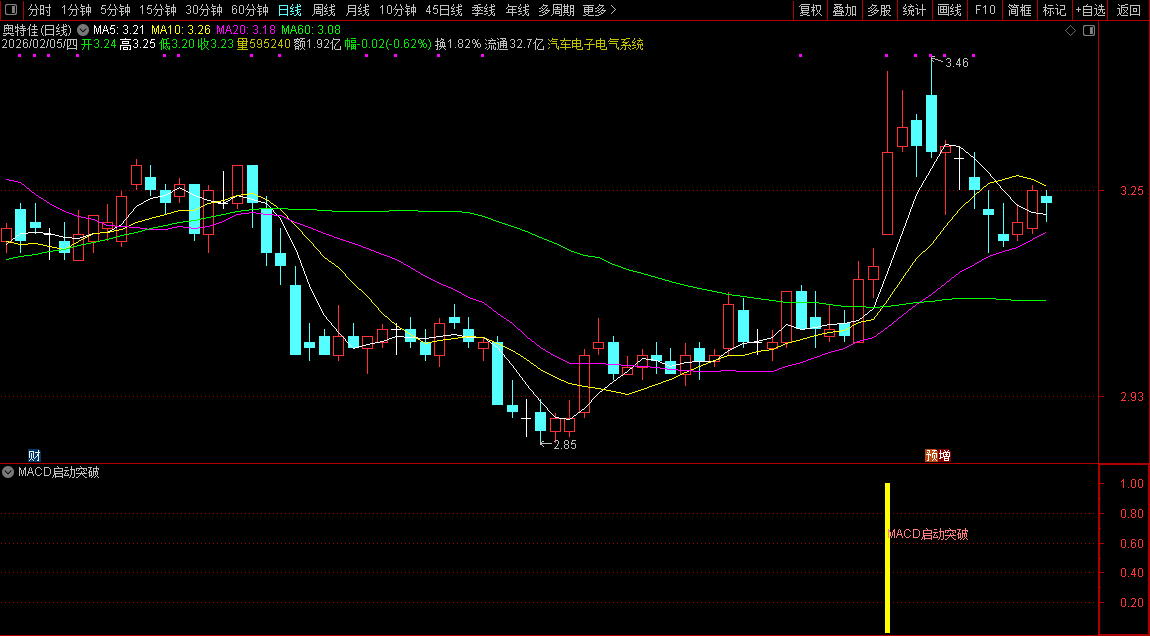The image size is (1150, 636).
Task: Toggle the right side panel icon
Action: (1089, 31)
